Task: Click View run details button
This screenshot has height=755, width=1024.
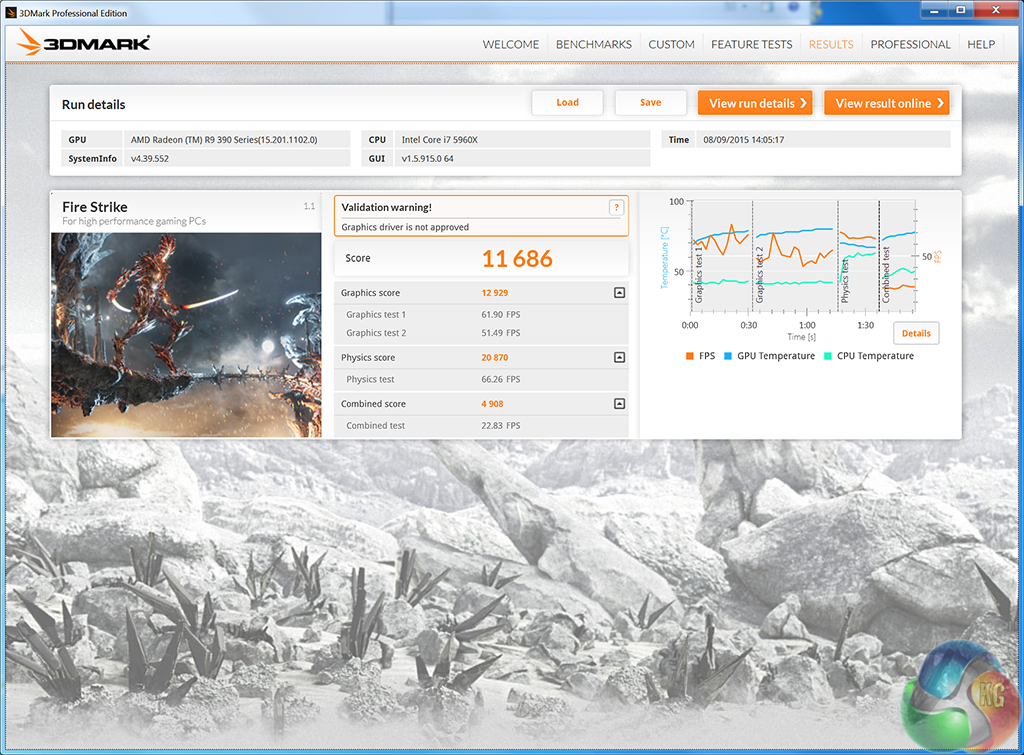Action: 755,103
